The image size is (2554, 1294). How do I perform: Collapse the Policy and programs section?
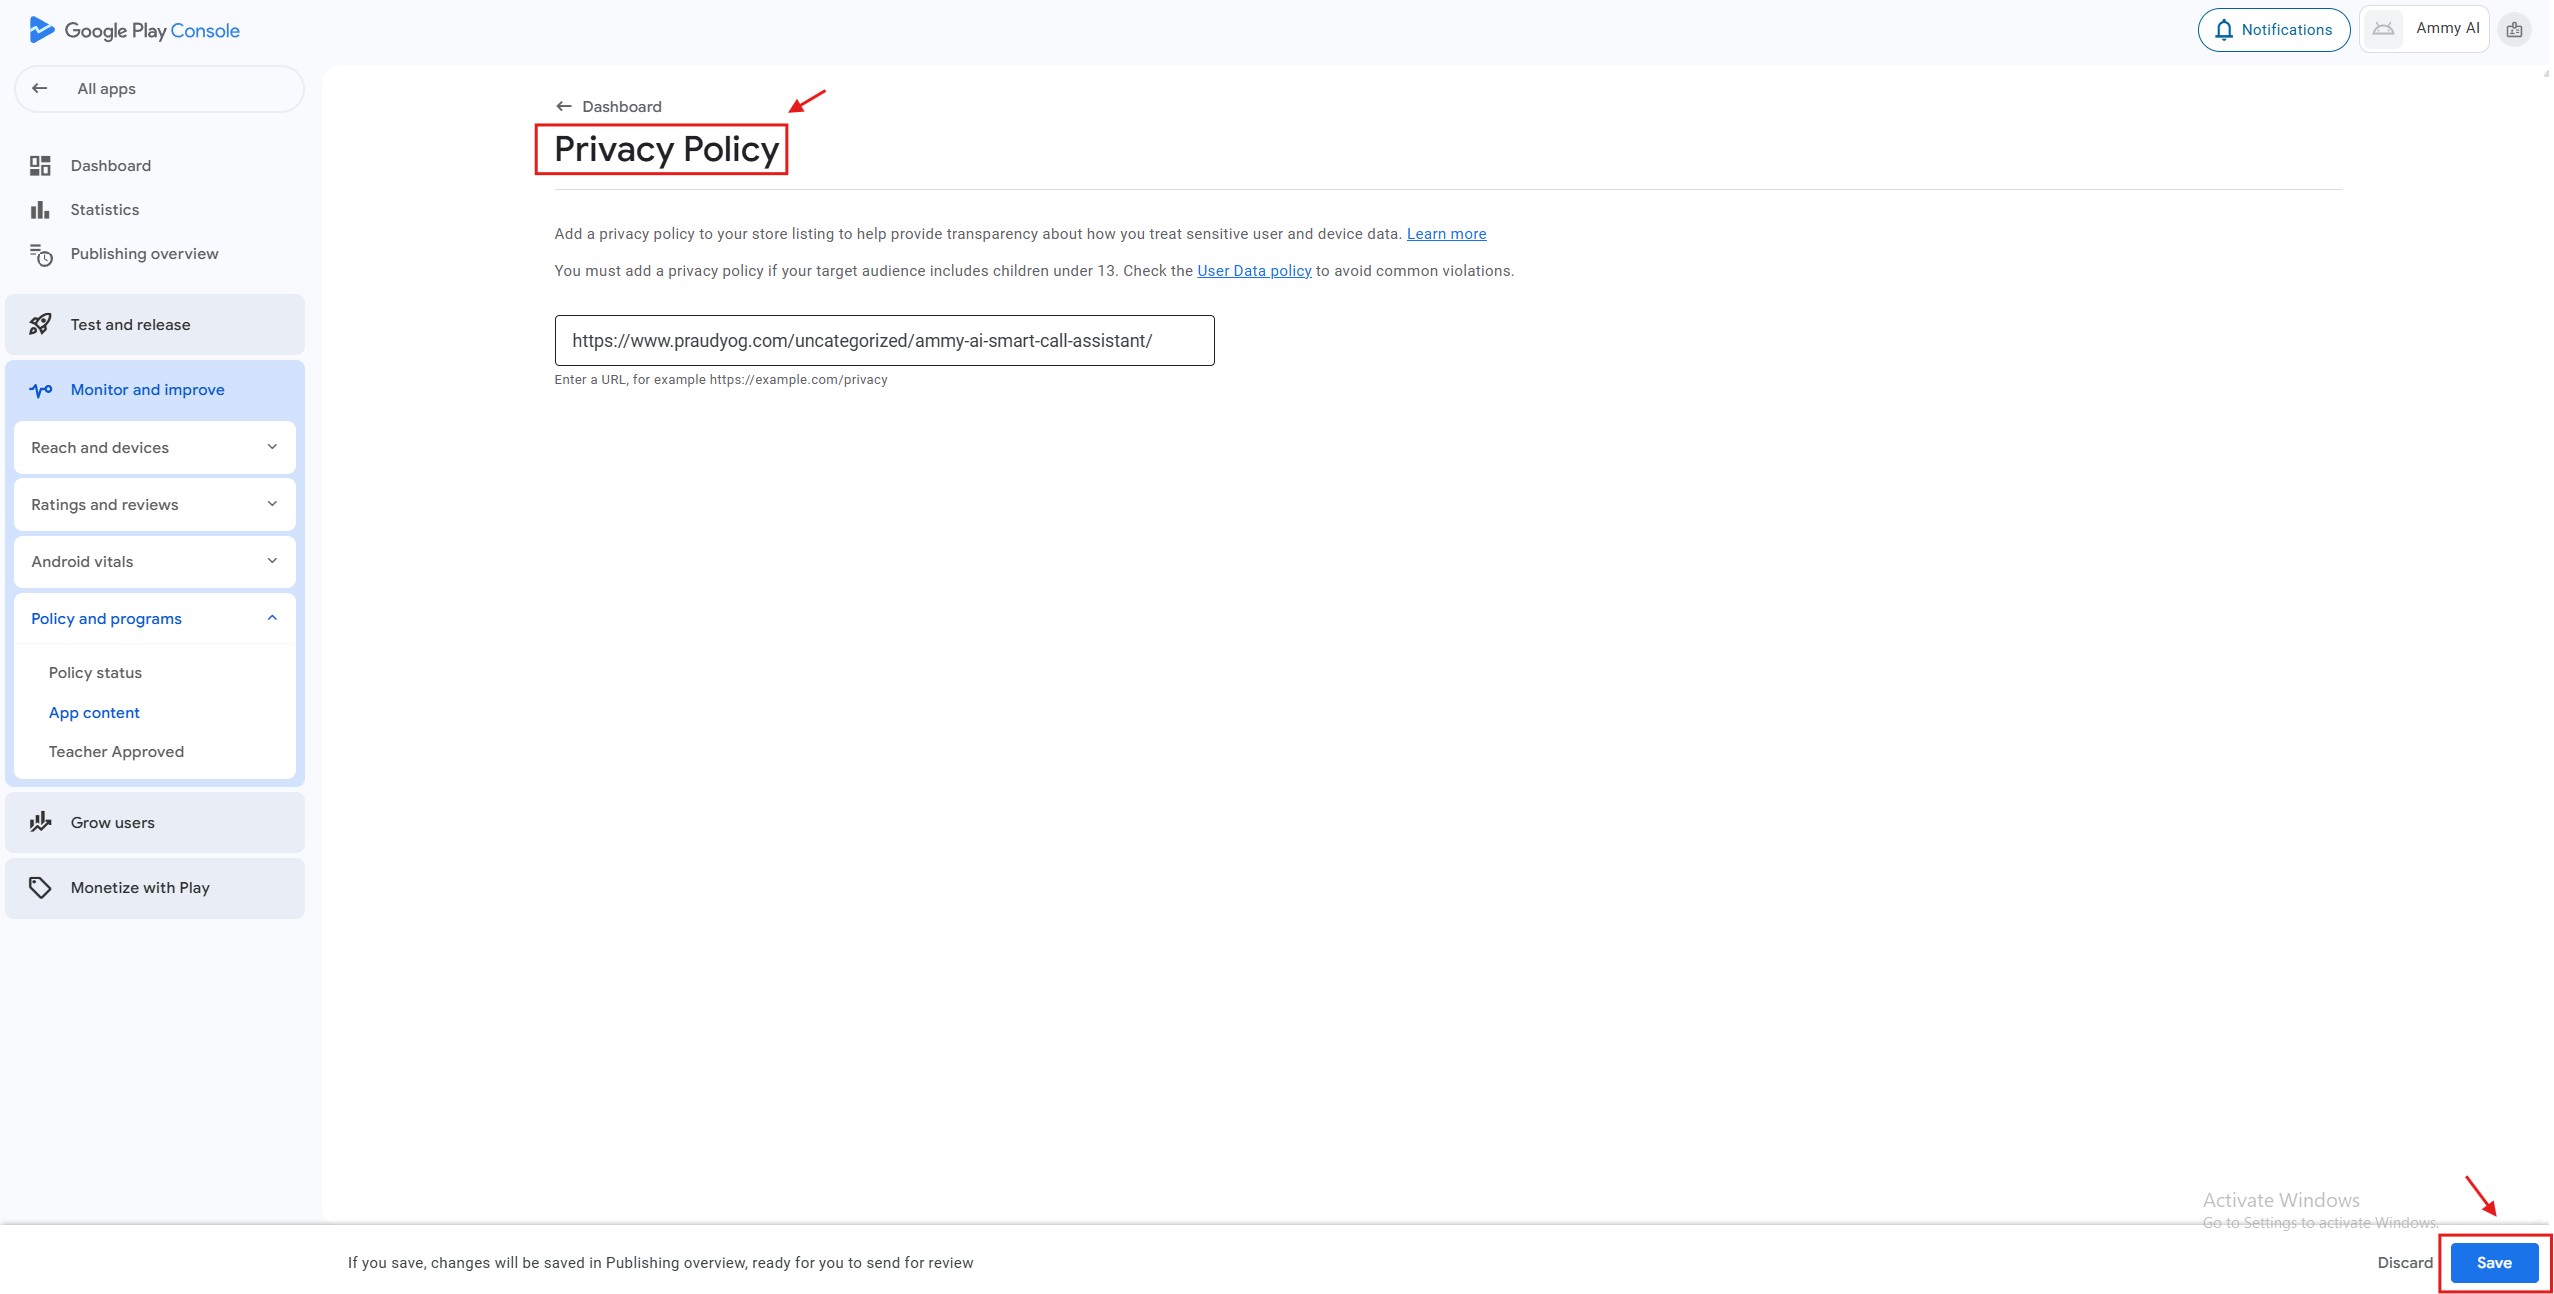pos(155,619)
